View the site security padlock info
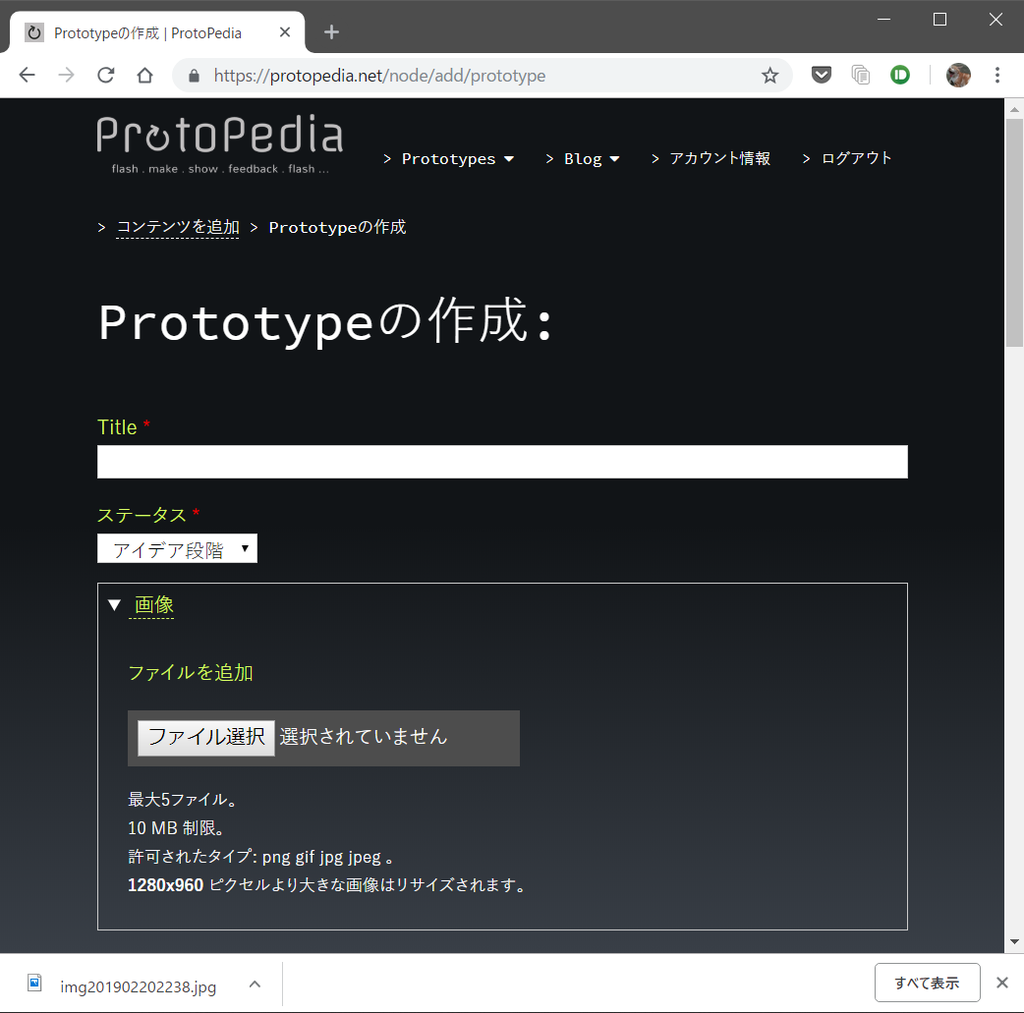The width and height of the screenshot is (1024, 1013). [193, 75]
